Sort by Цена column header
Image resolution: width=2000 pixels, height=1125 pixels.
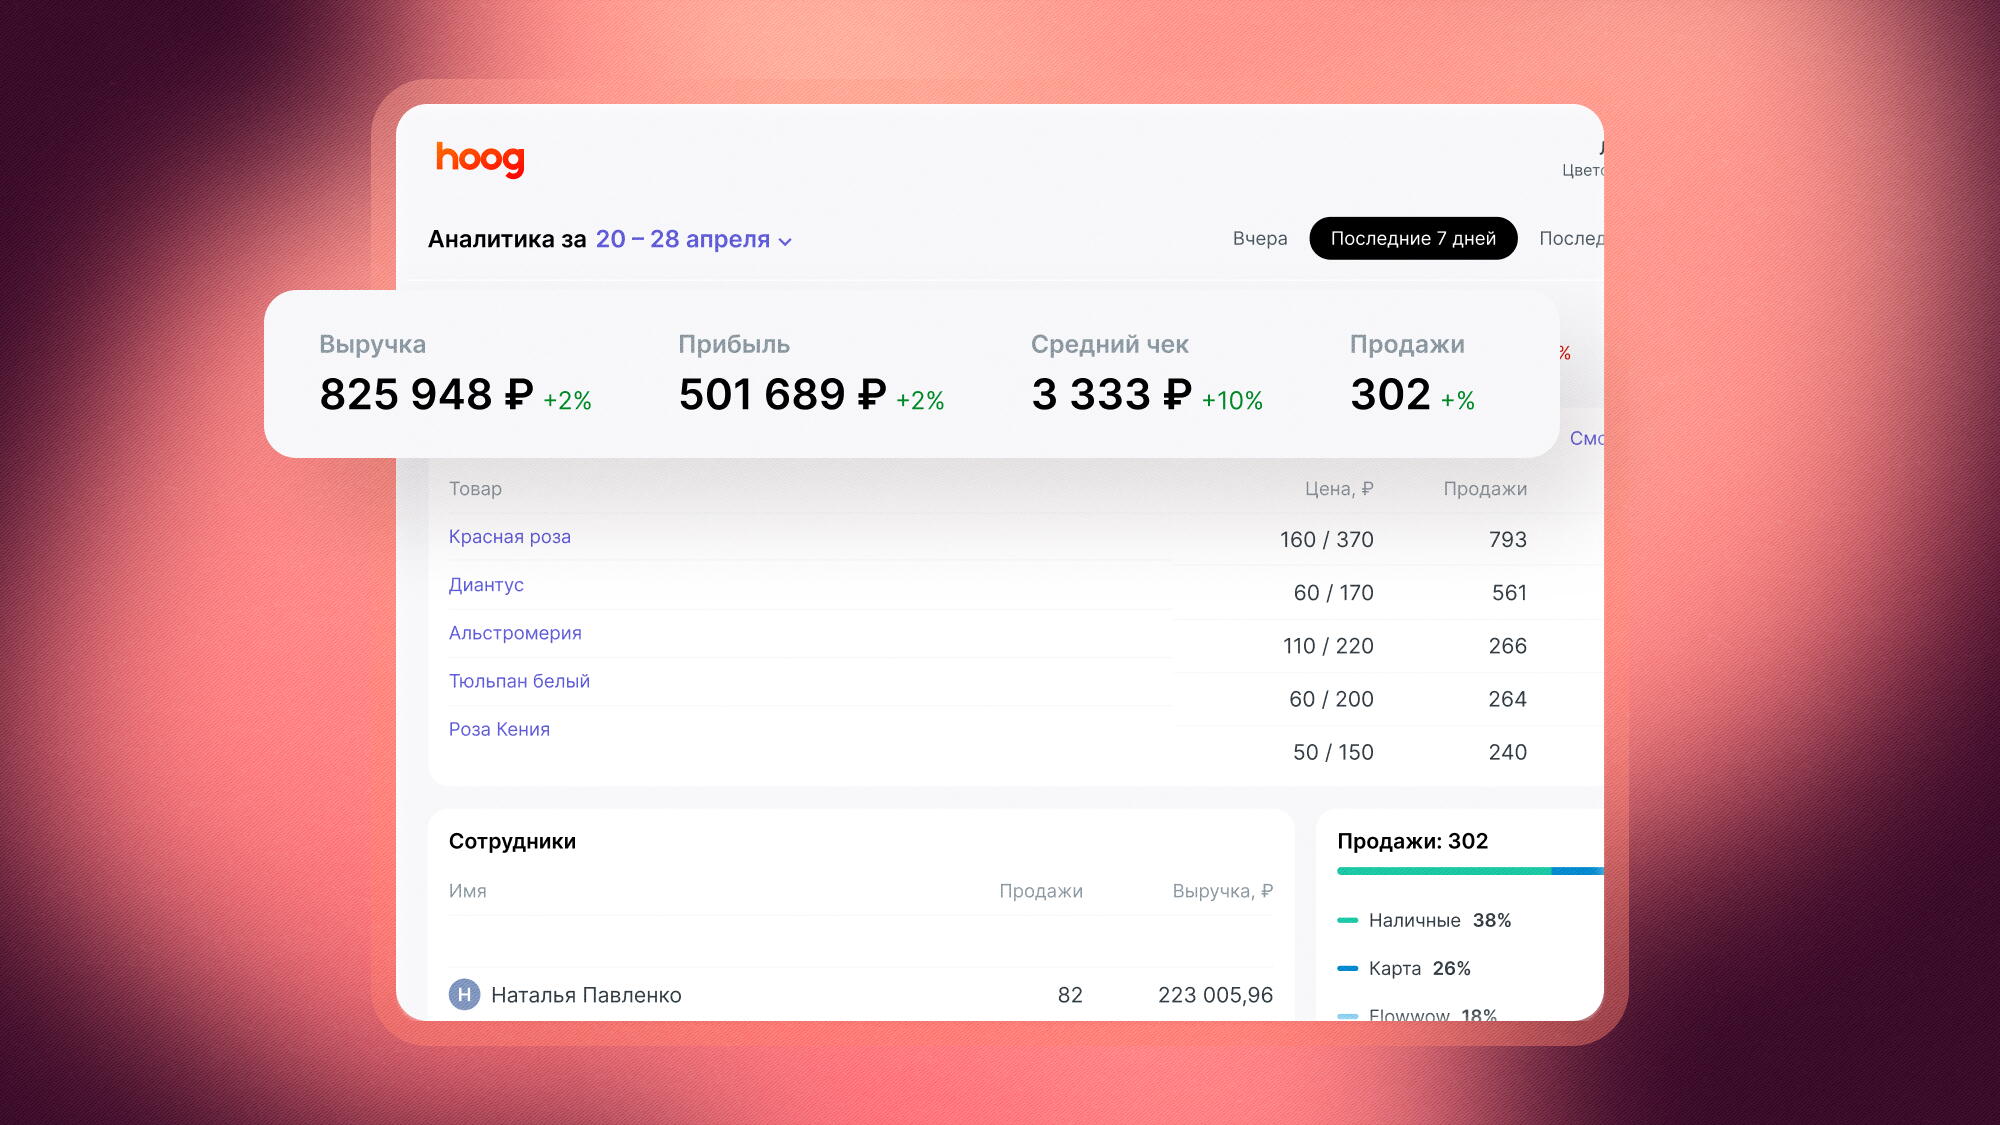[x=1338, y=489]
